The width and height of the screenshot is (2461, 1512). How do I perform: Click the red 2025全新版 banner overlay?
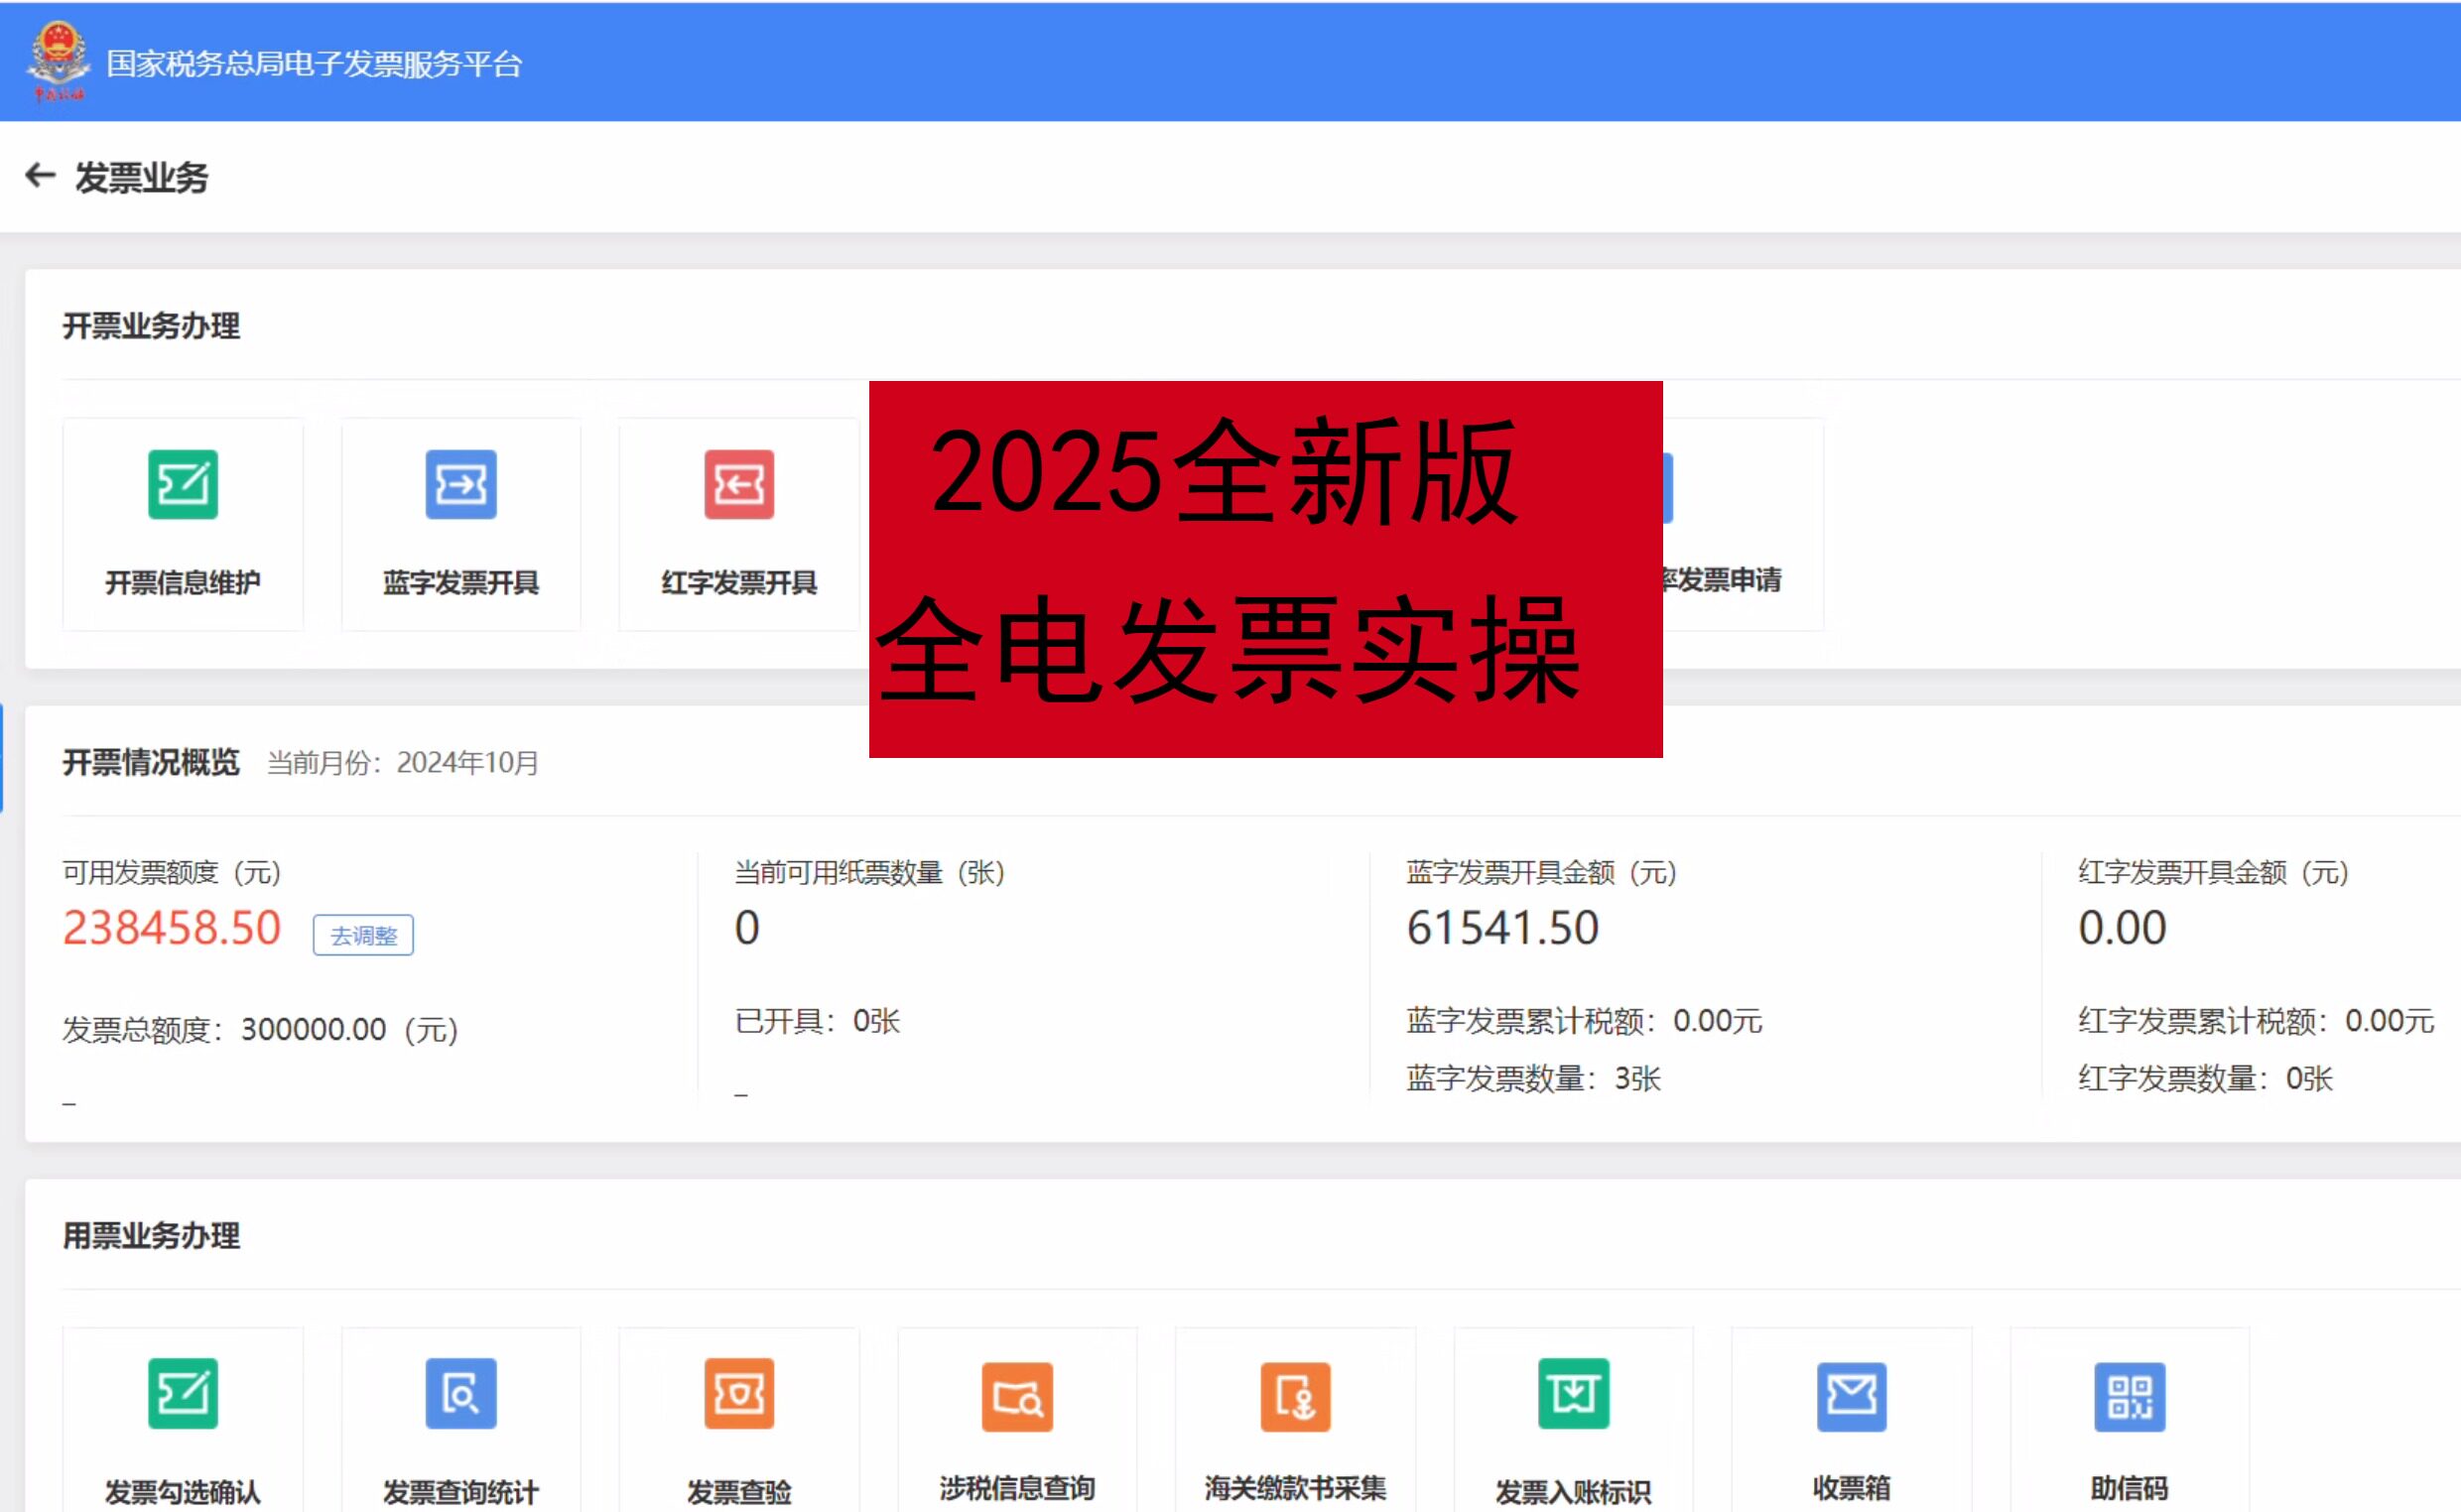tap(1265, 568)
